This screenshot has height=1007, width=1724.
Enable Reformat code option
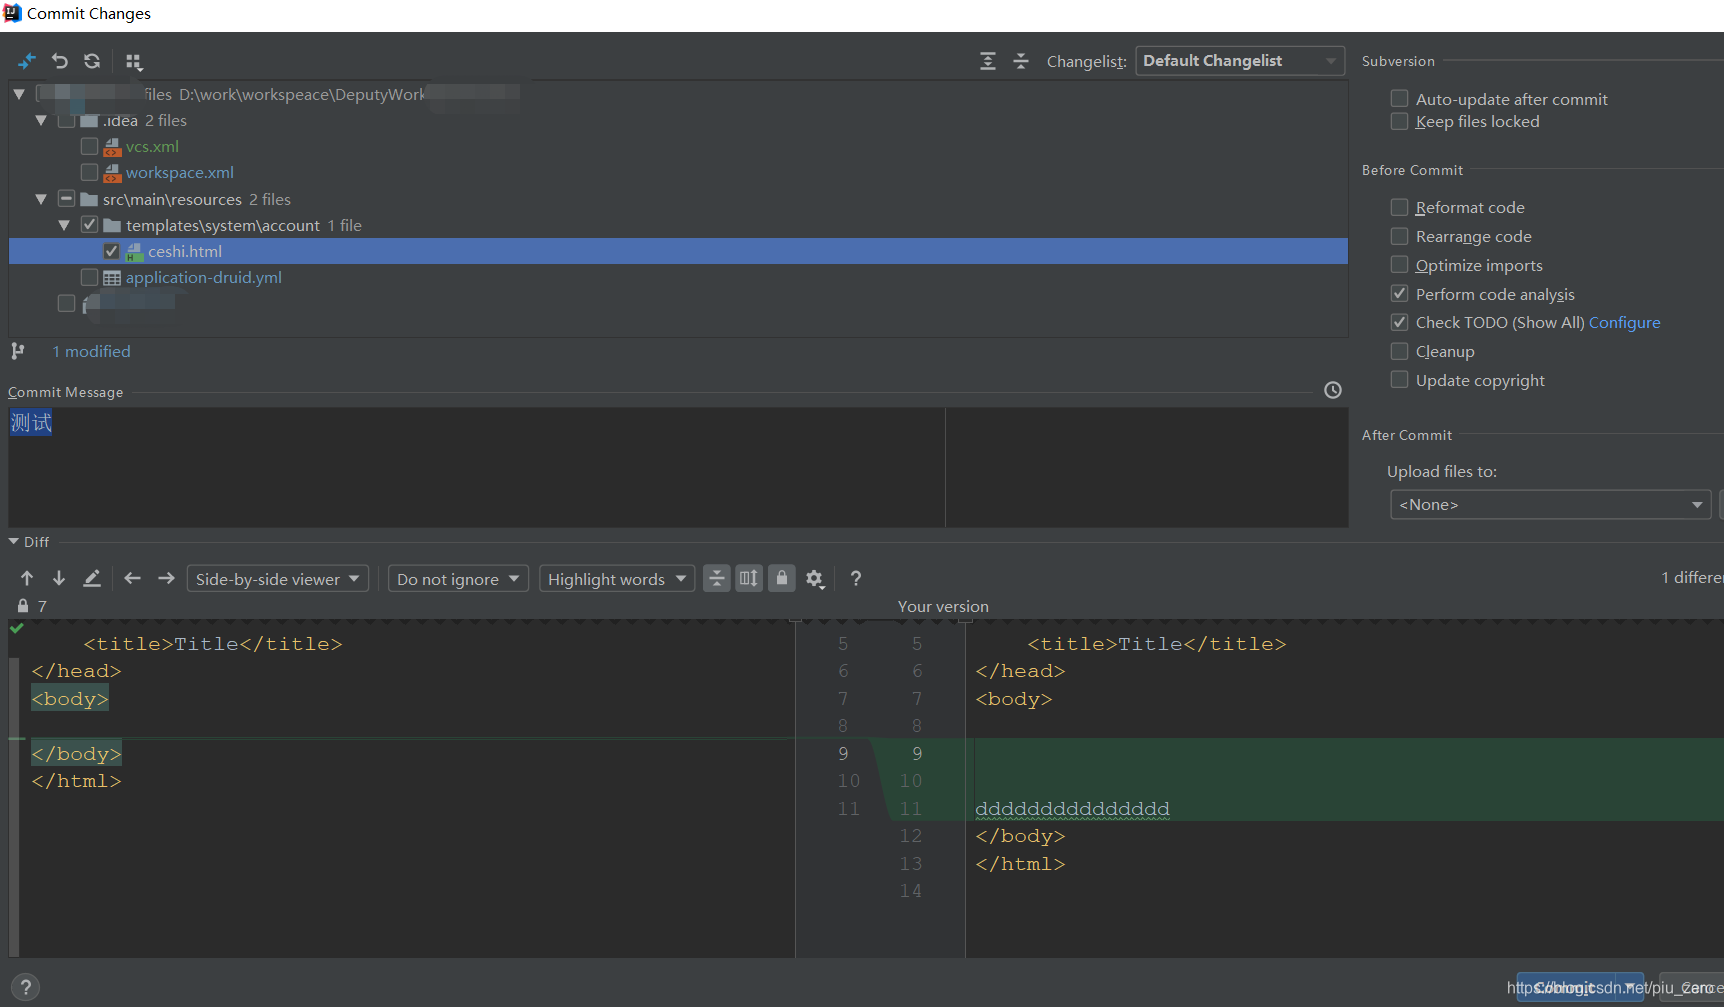(1400, 207)
